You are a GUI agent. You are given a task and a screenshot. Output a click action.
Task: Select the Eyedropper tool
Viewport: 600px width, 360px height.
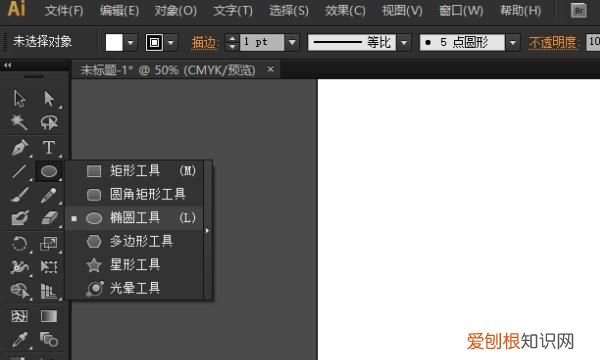coord(19,340)
